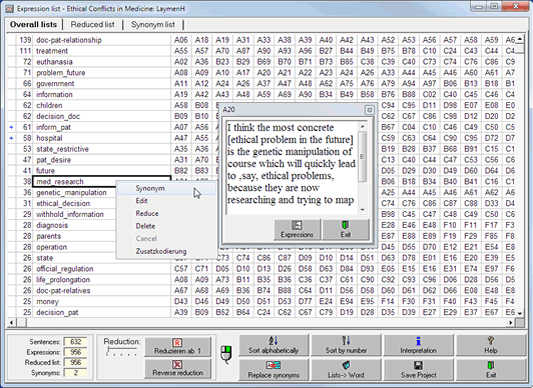533x388 pixels.
Task: Click the main window Exit button
Action: coord(491,370)
